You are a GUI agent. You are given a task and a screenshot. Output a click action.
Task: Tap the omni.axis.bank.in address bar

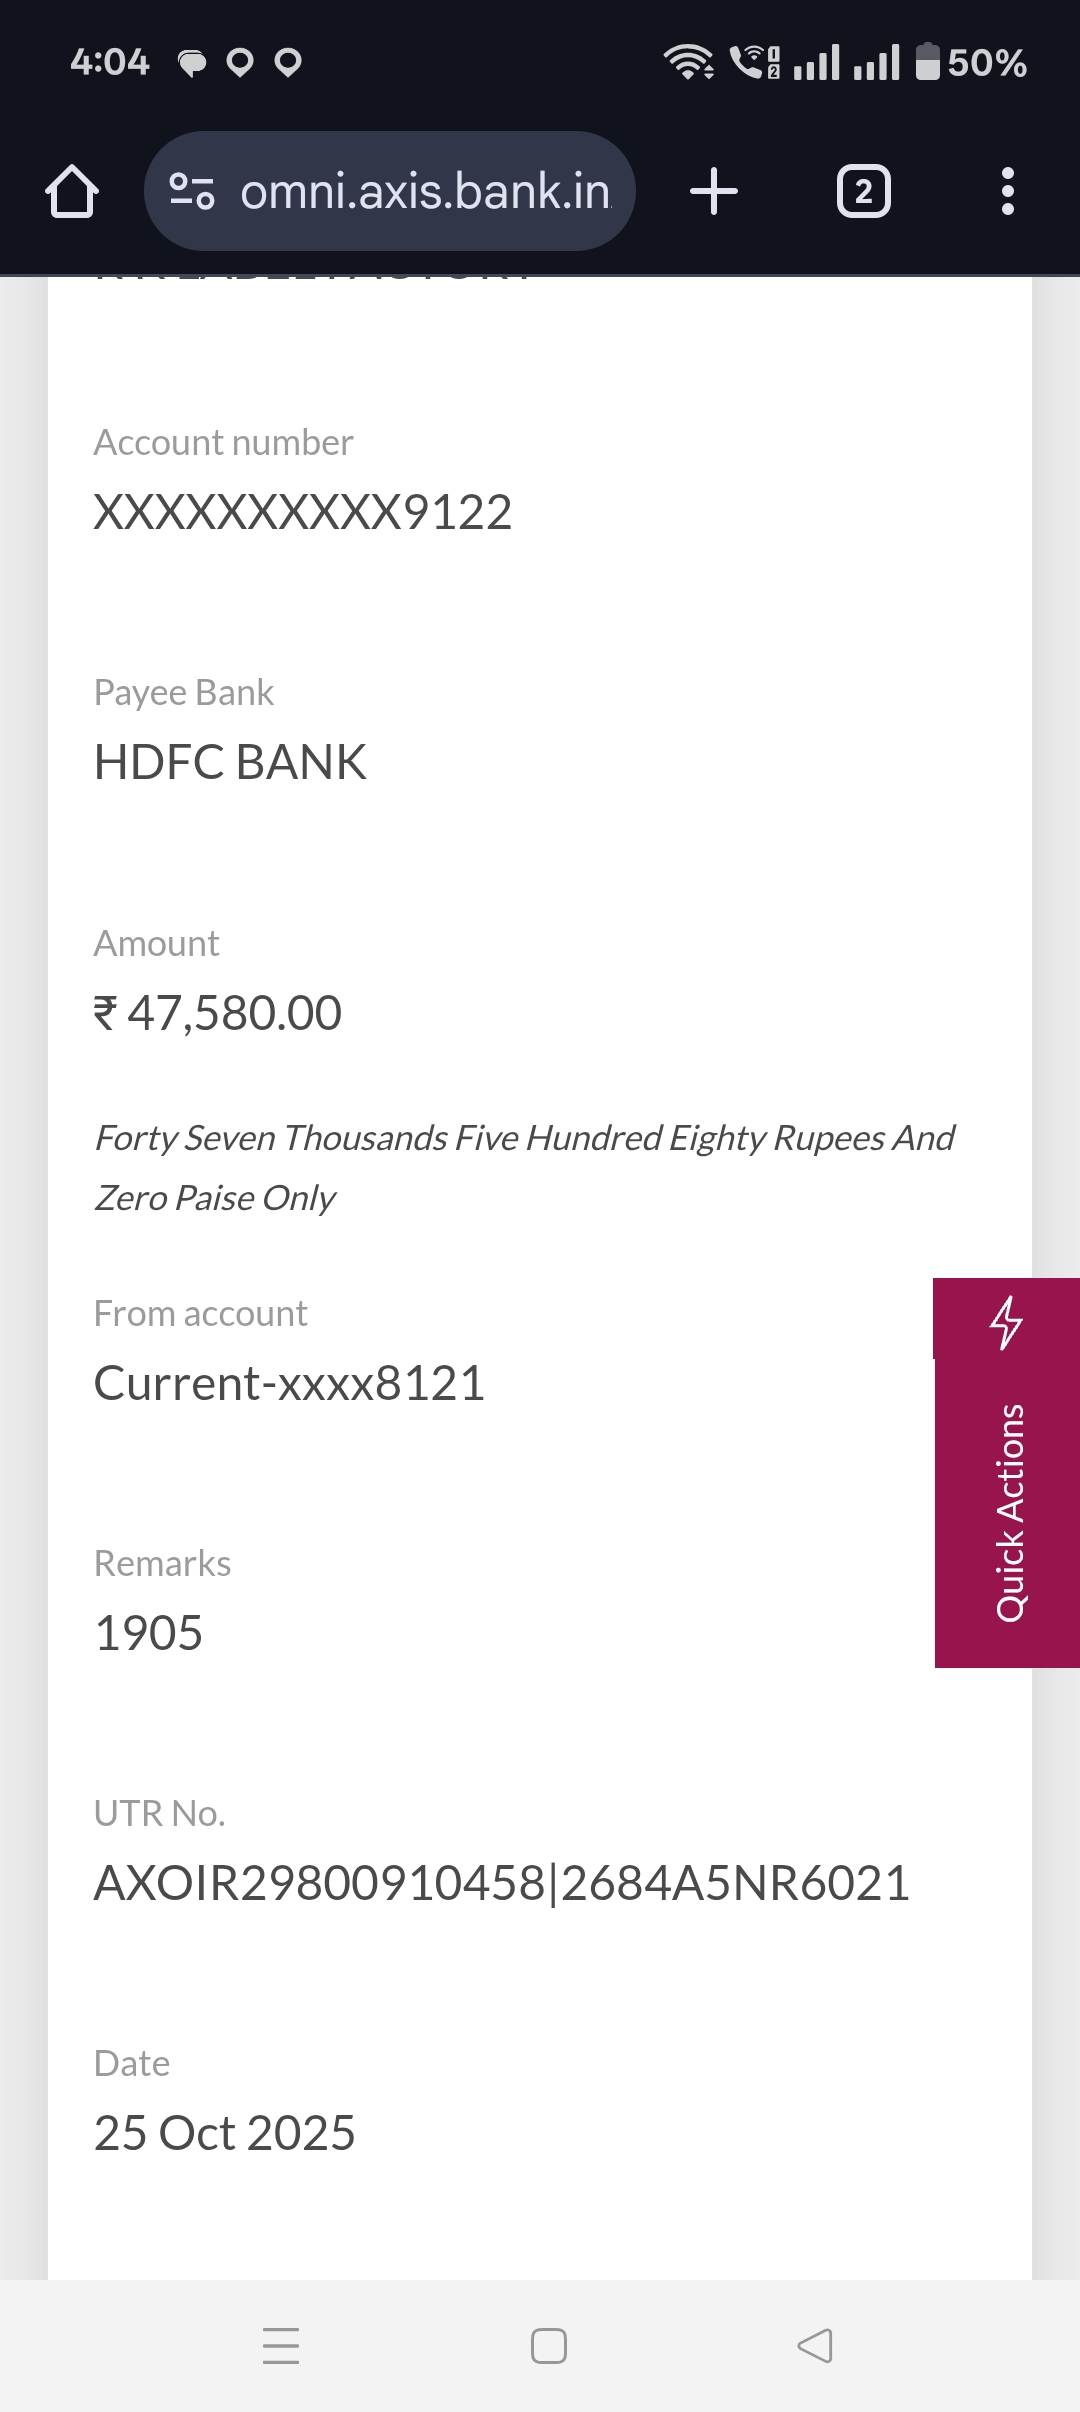425,191
